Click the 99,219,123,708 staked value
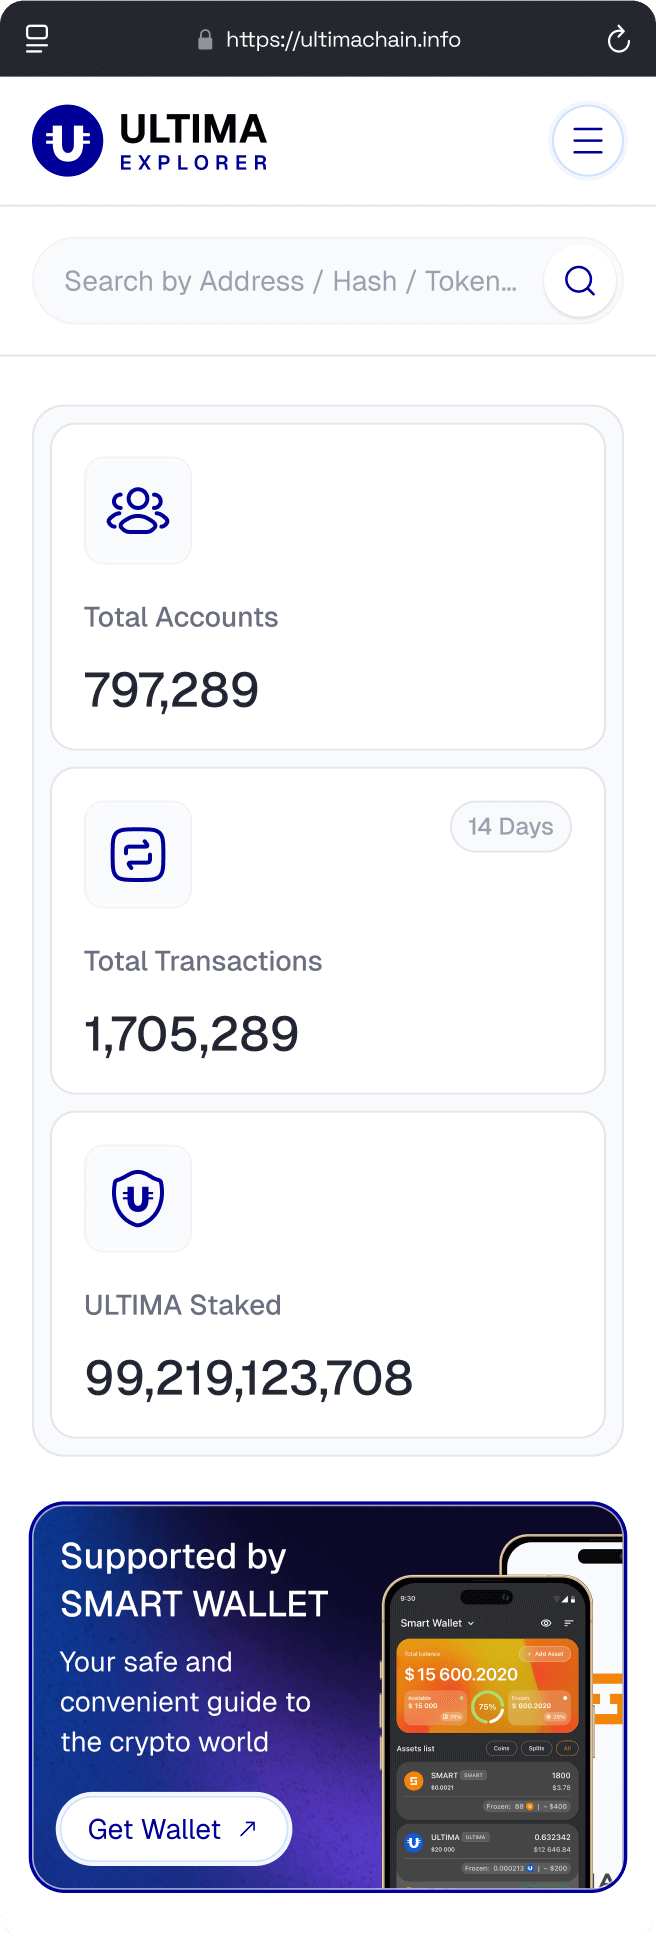Viewport: 656px width, 1938px height. [x=249, y=1378]
